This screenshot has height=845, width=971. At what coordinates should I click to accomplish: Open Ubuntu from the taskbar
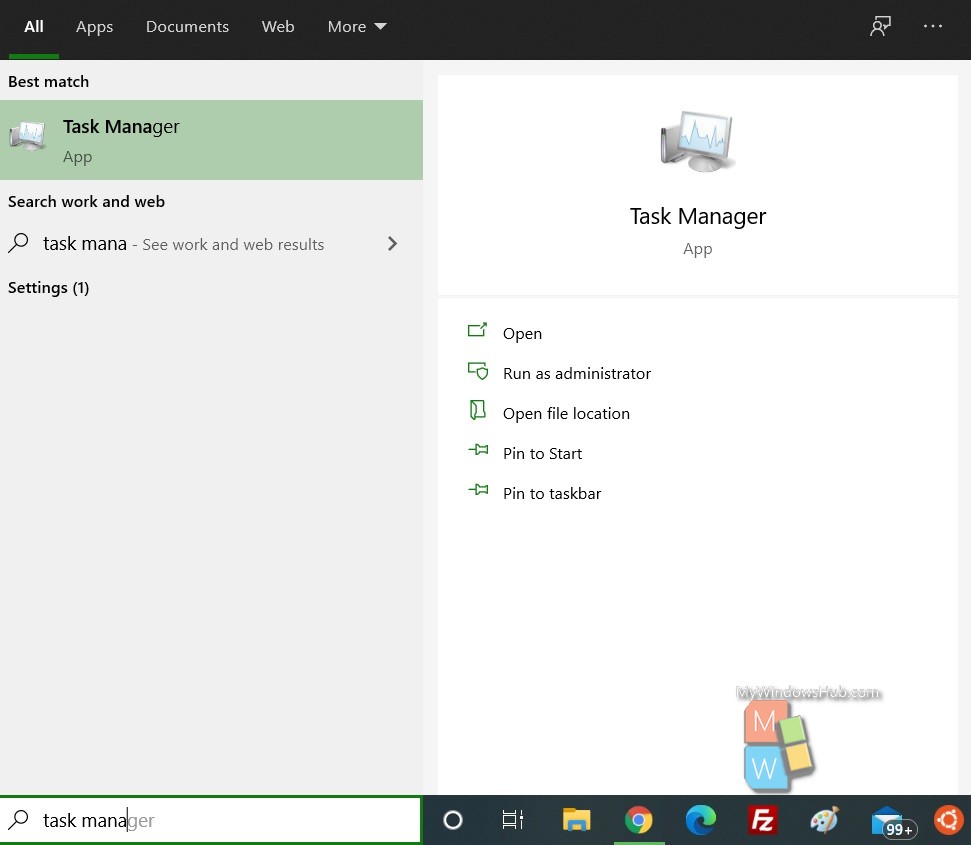948,820
